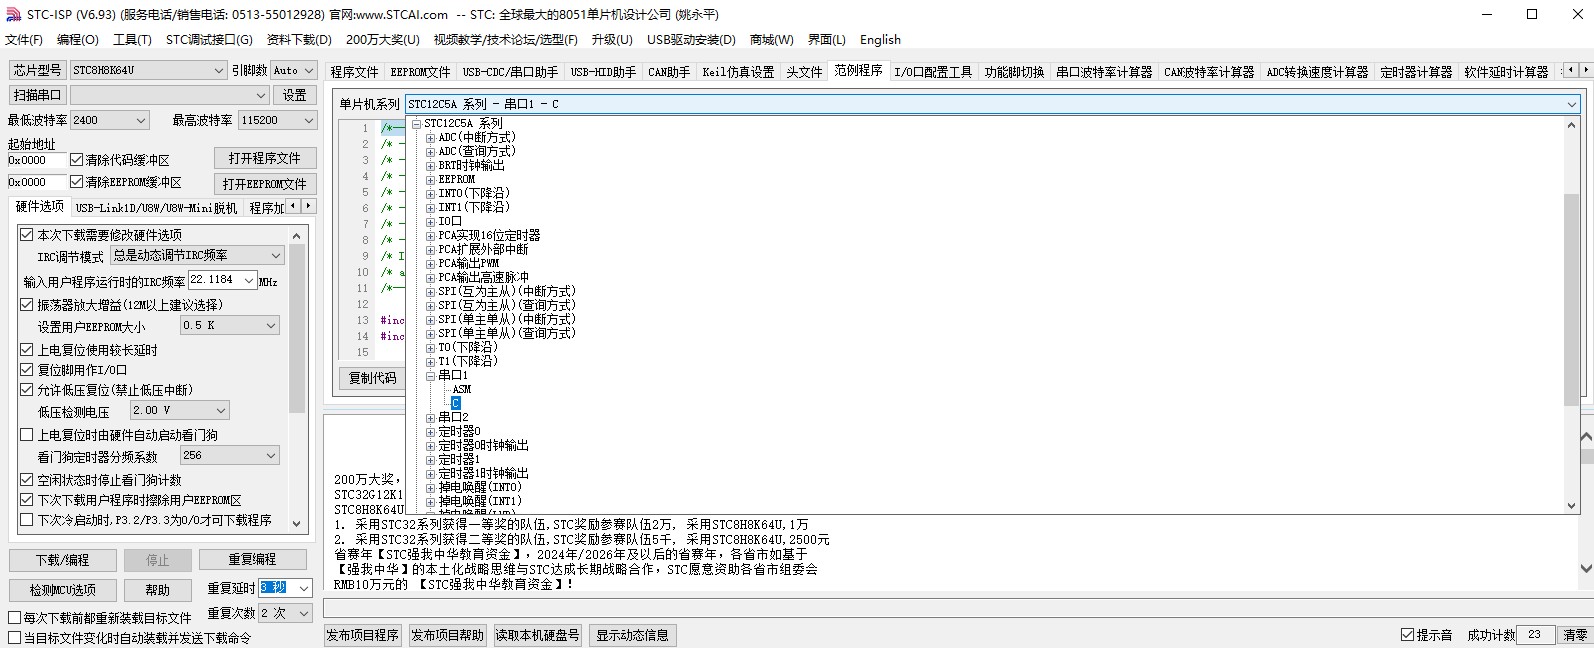Select the C item under 串口1

(455, 404)
